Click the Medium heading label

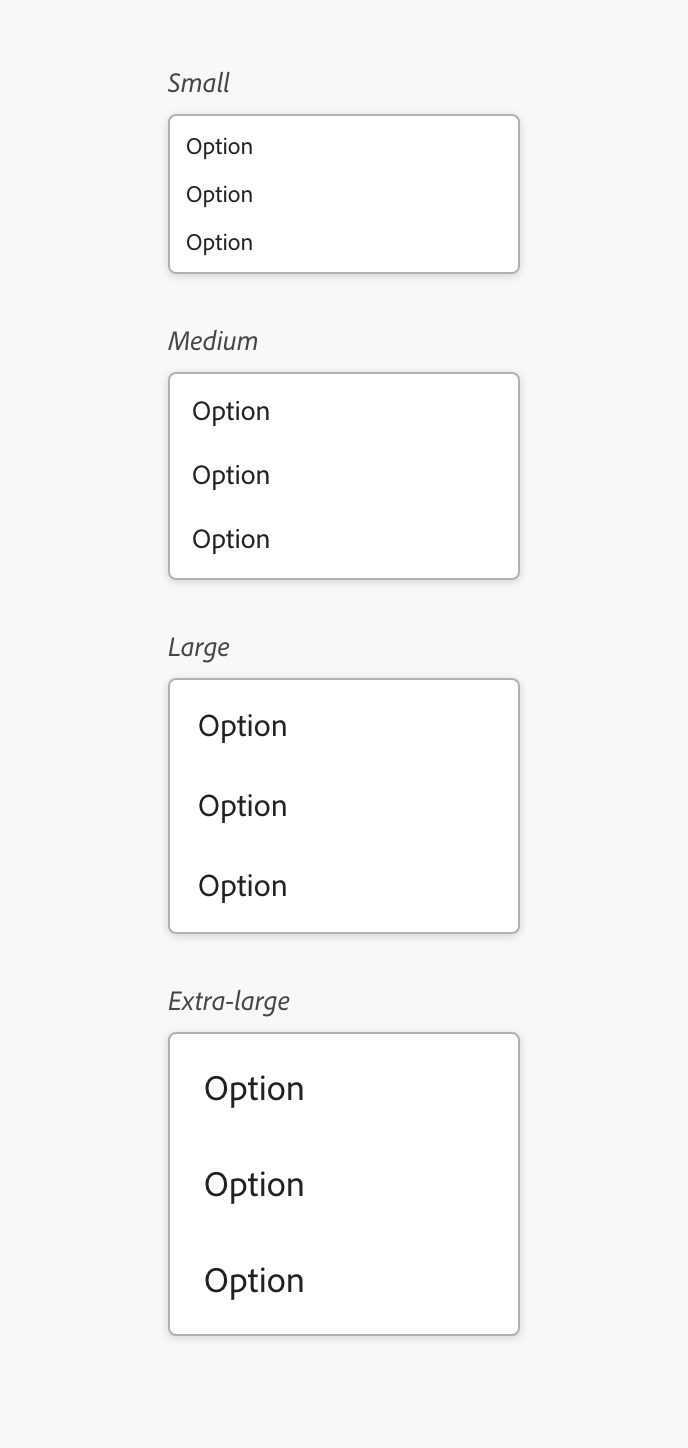pyautogui.click(x=213, y=341)
